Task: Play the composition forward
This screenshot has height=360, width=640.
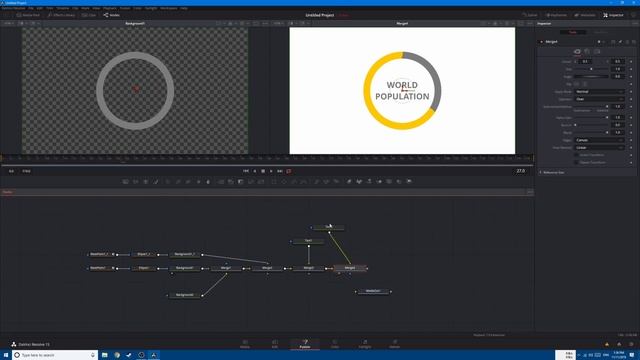Action: [x=271, y=171]
